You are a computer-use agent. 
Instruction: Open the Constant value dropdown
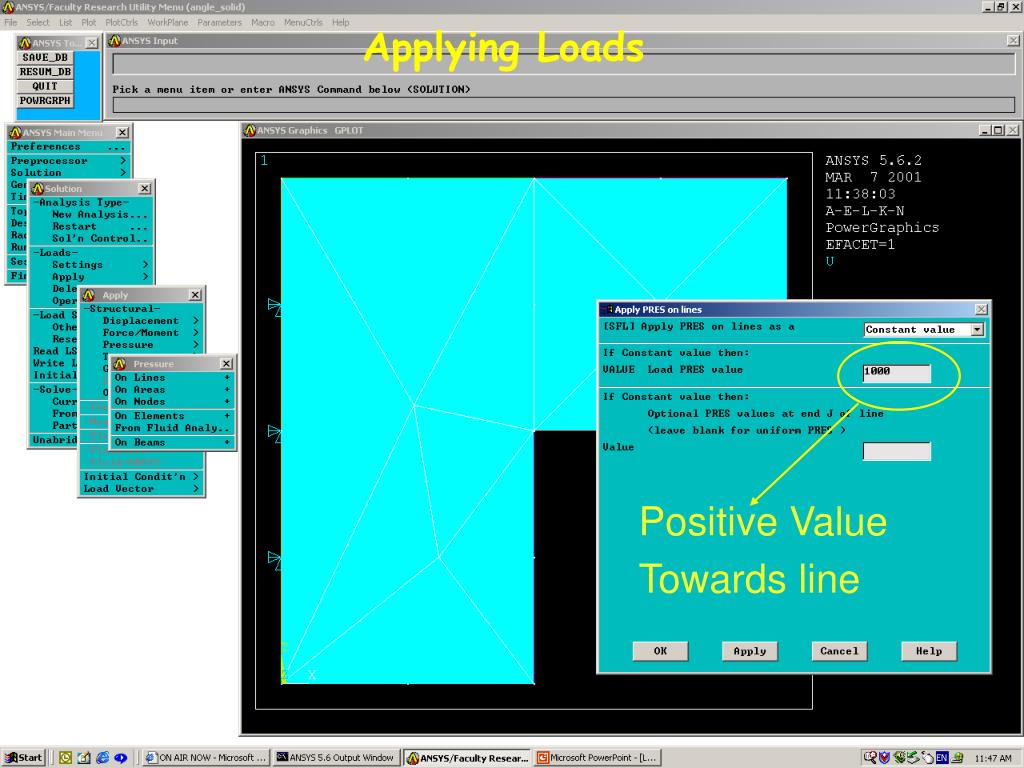coord(977,330)
